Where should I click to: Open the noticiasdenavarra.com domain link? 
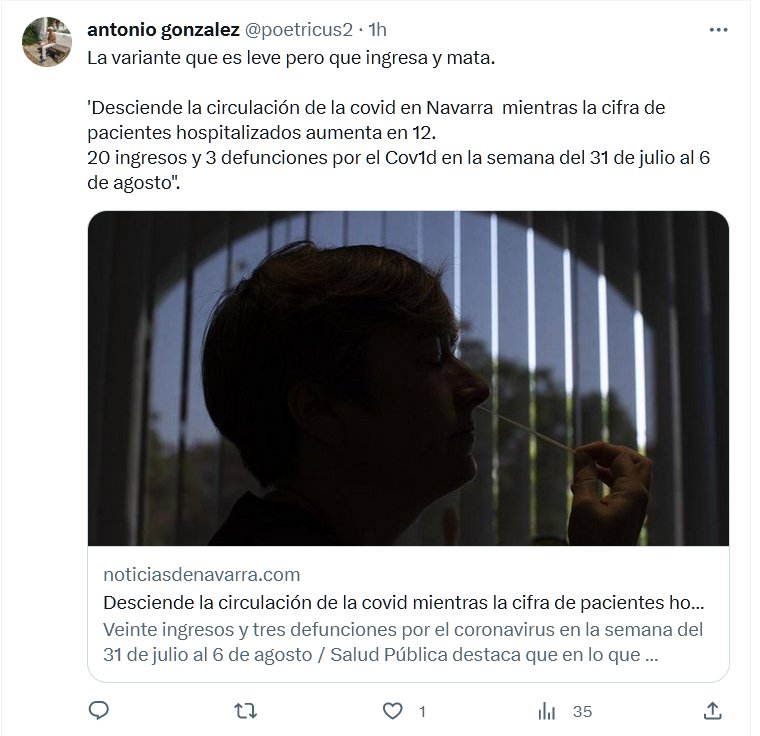[x=202, y=575]
